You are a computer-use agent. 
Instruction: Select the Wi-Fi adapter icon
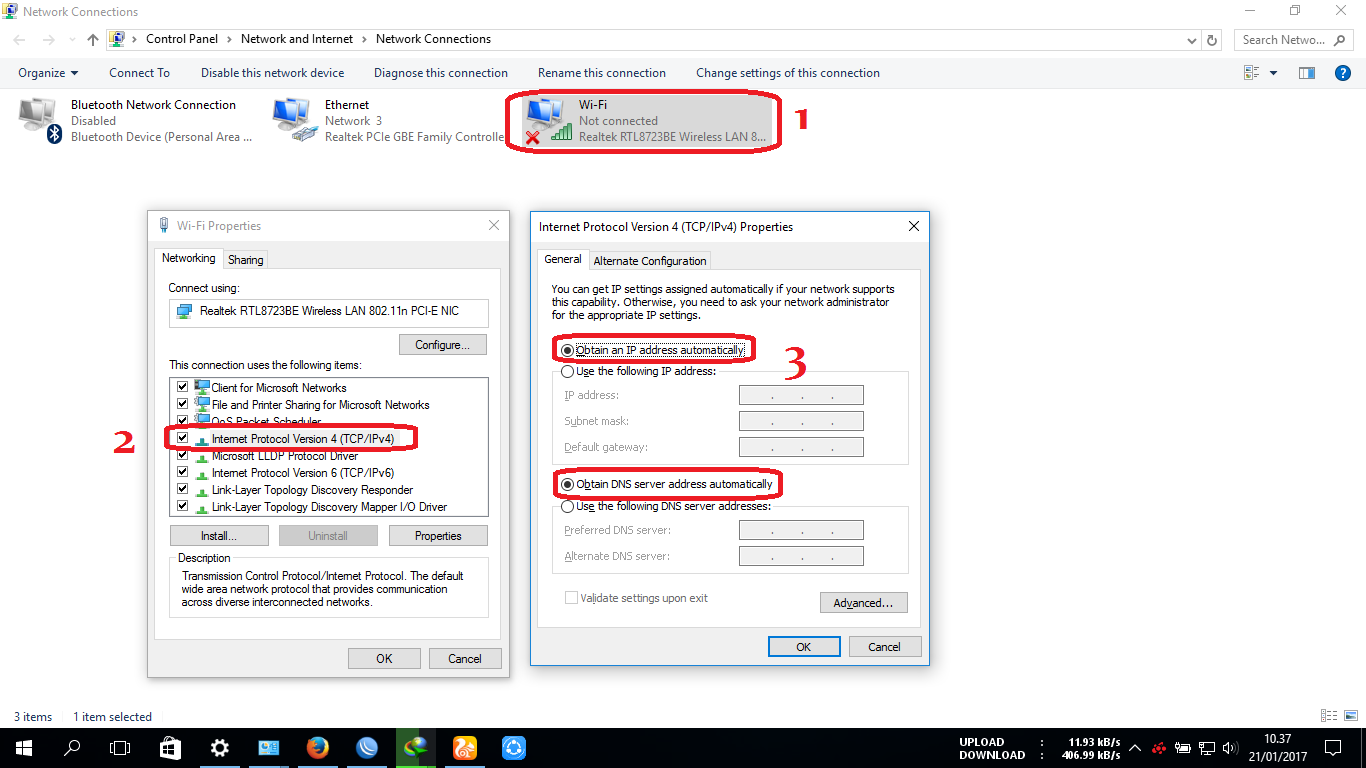pyautogui.click(x=548, y=120)
